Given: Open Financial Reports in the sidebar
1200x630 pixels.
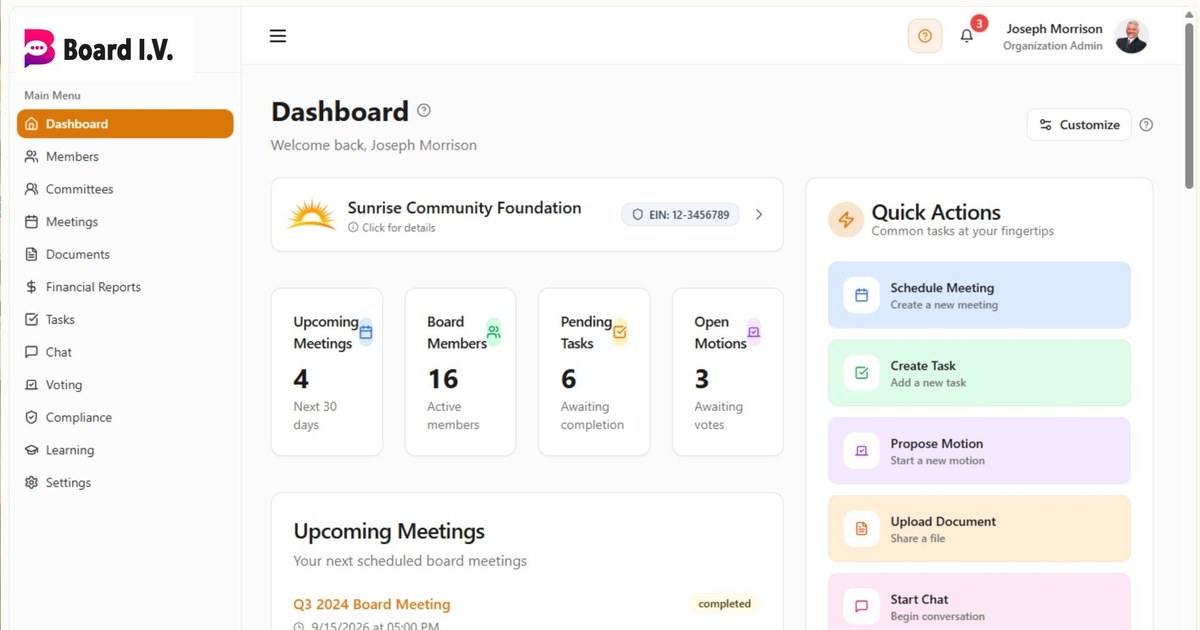Looking at the screenshot, I should click(125, 287).
